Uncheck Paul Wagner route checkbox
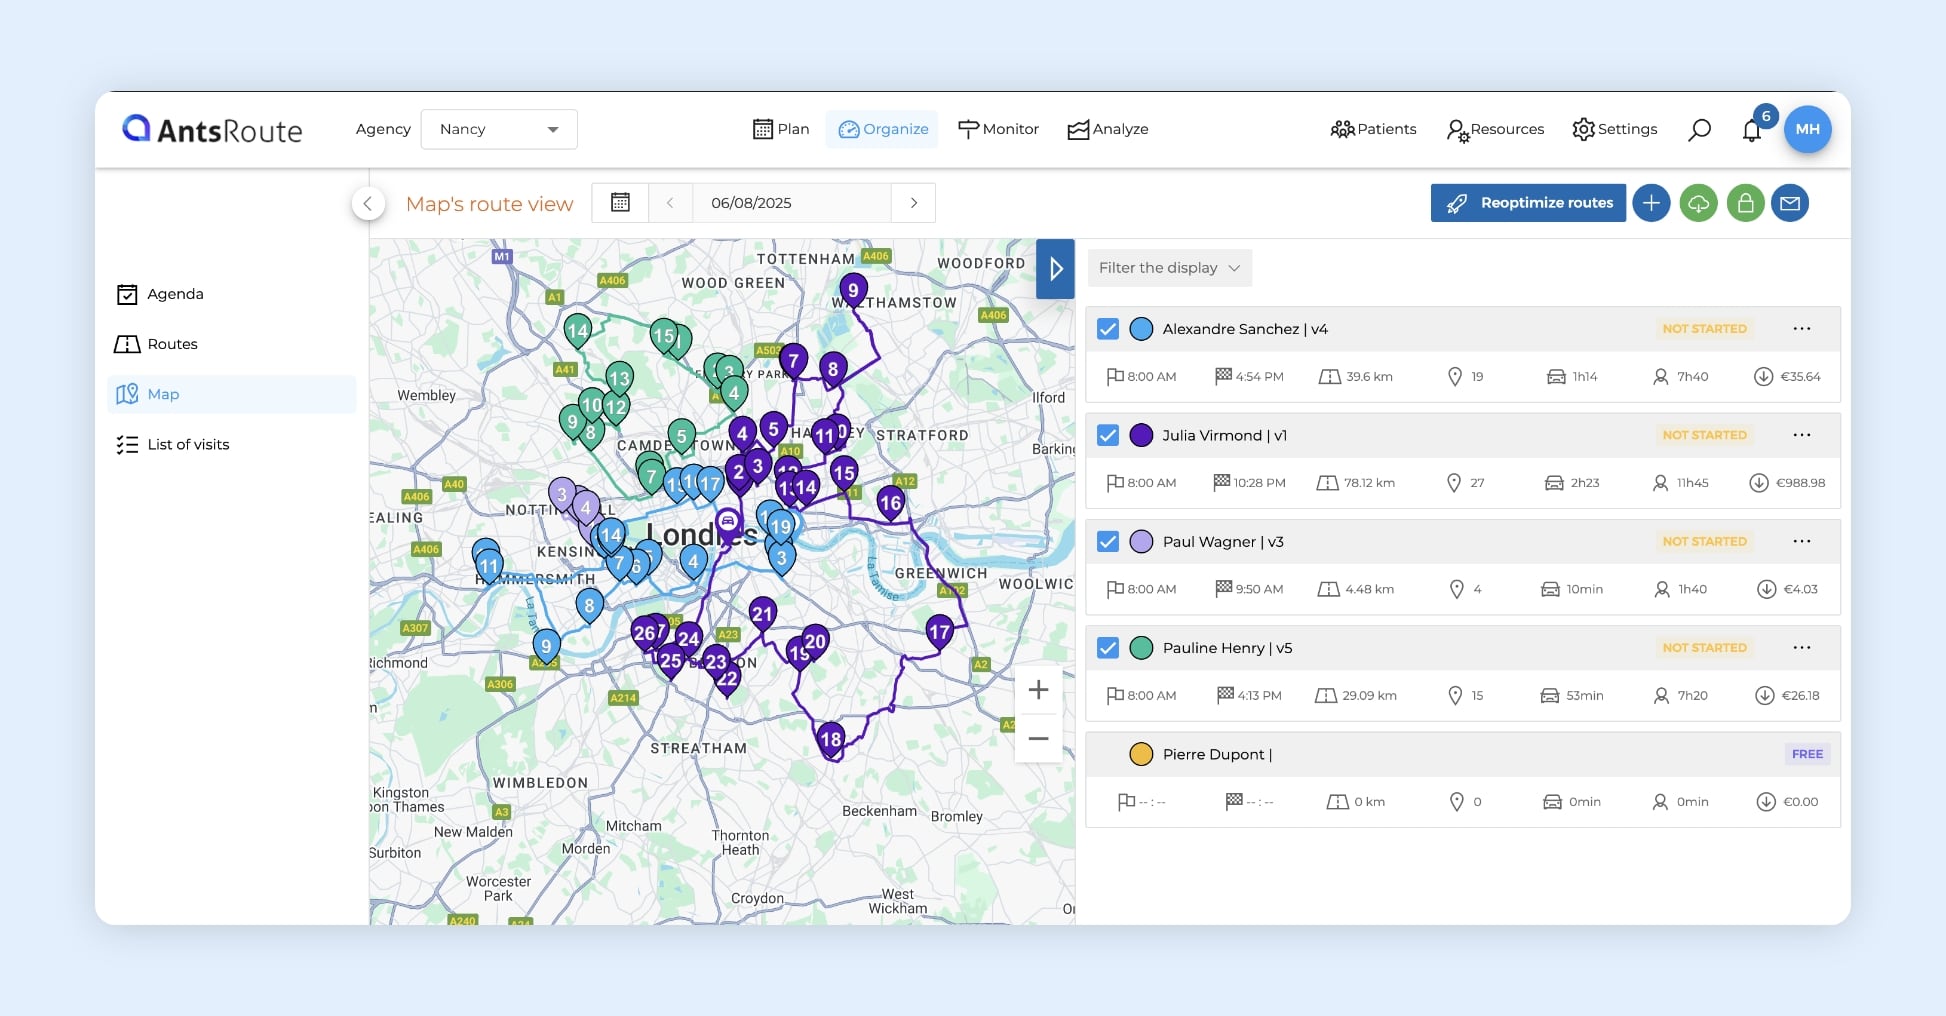 click(x=1108, y=541)
